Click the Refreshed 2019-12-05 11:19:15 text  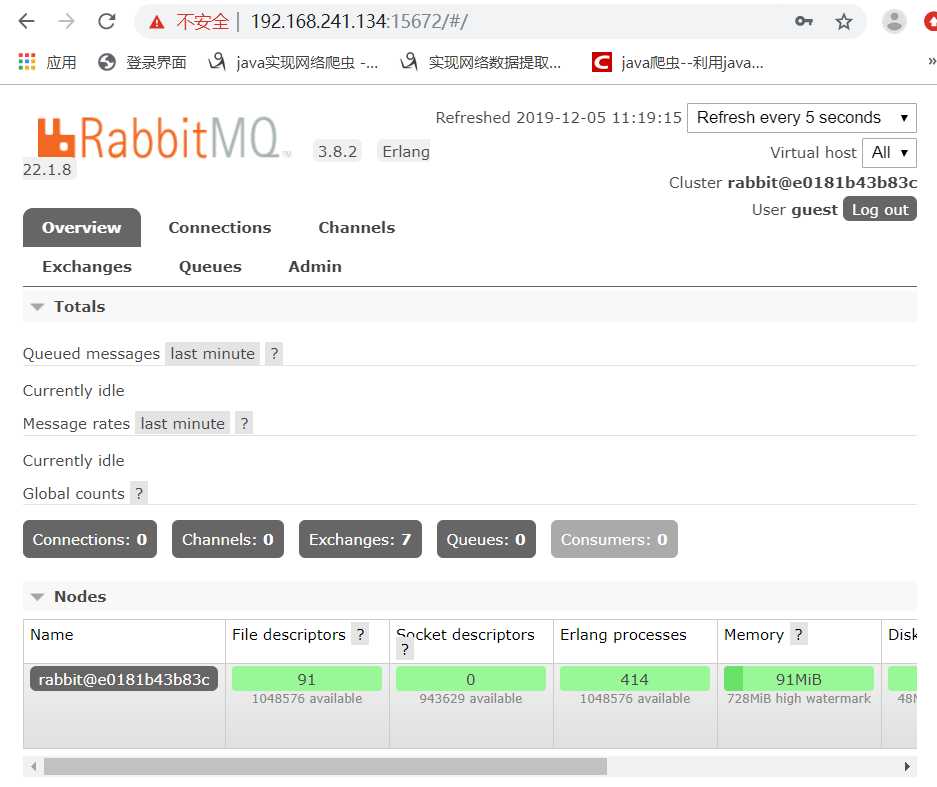[558, 118]
